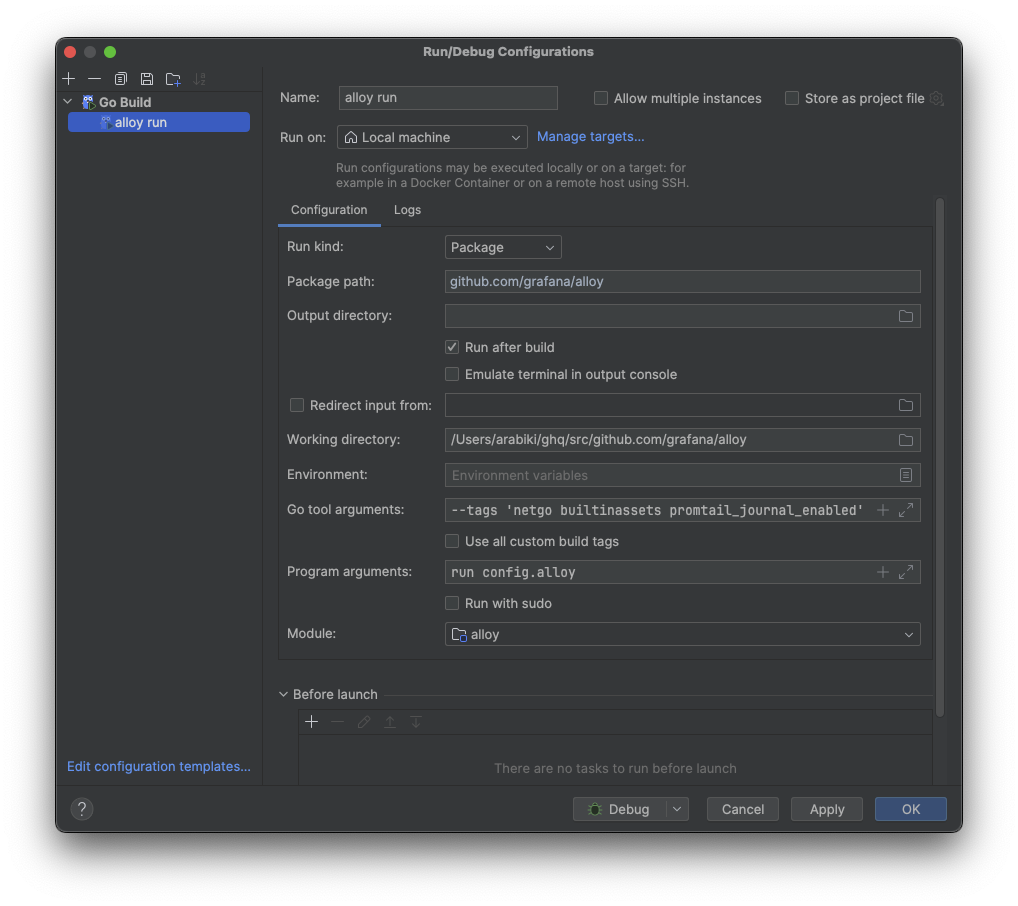Uncheck Run after build
Viewport: 1018px width, 906px height.
(452, 347)
